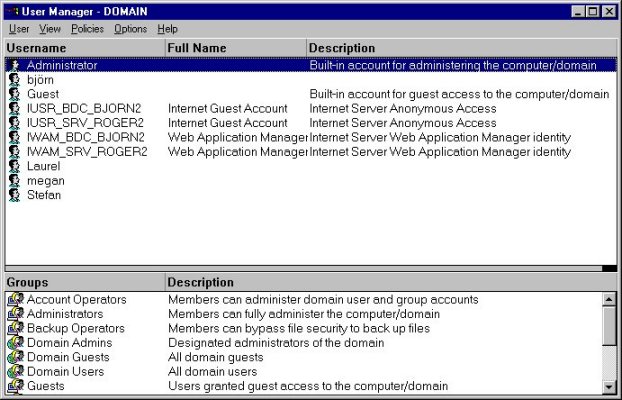Screen dimensions: 622x400
Task: Maximize the User Manager window
Action: tap(593, 11)
